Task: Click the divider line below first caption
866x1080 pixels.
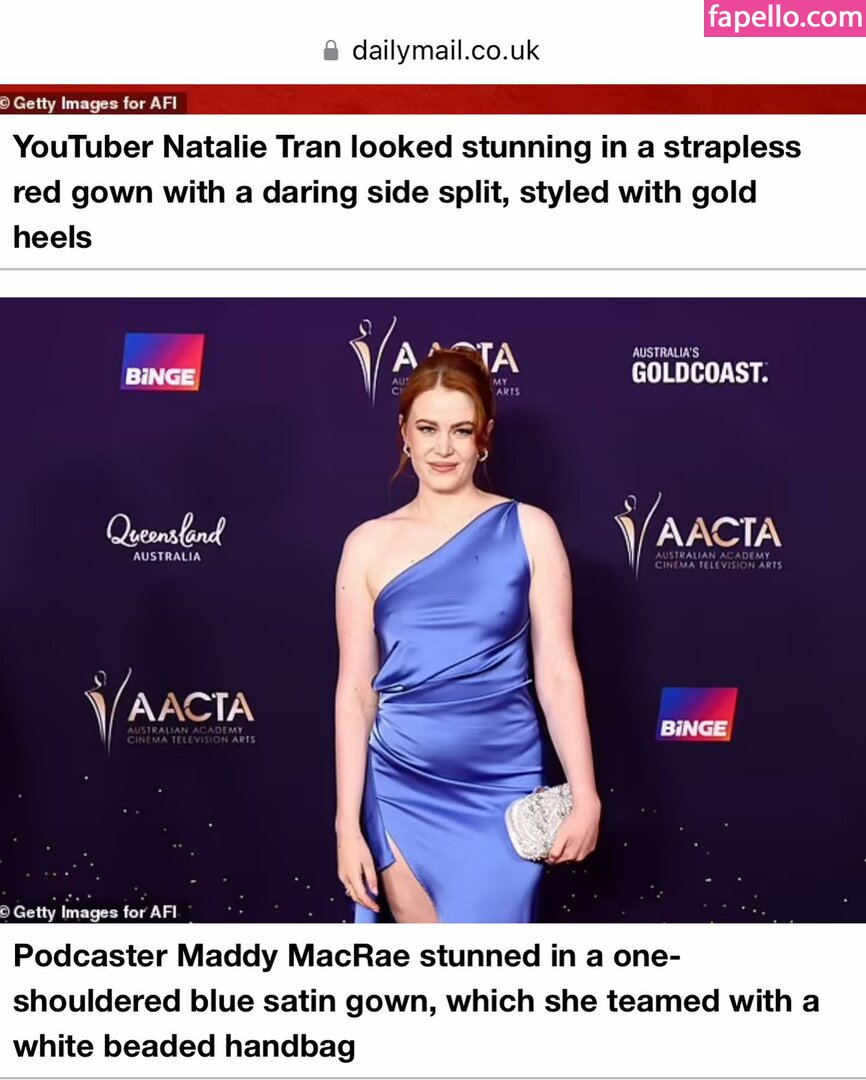Action: click(433, 269)
